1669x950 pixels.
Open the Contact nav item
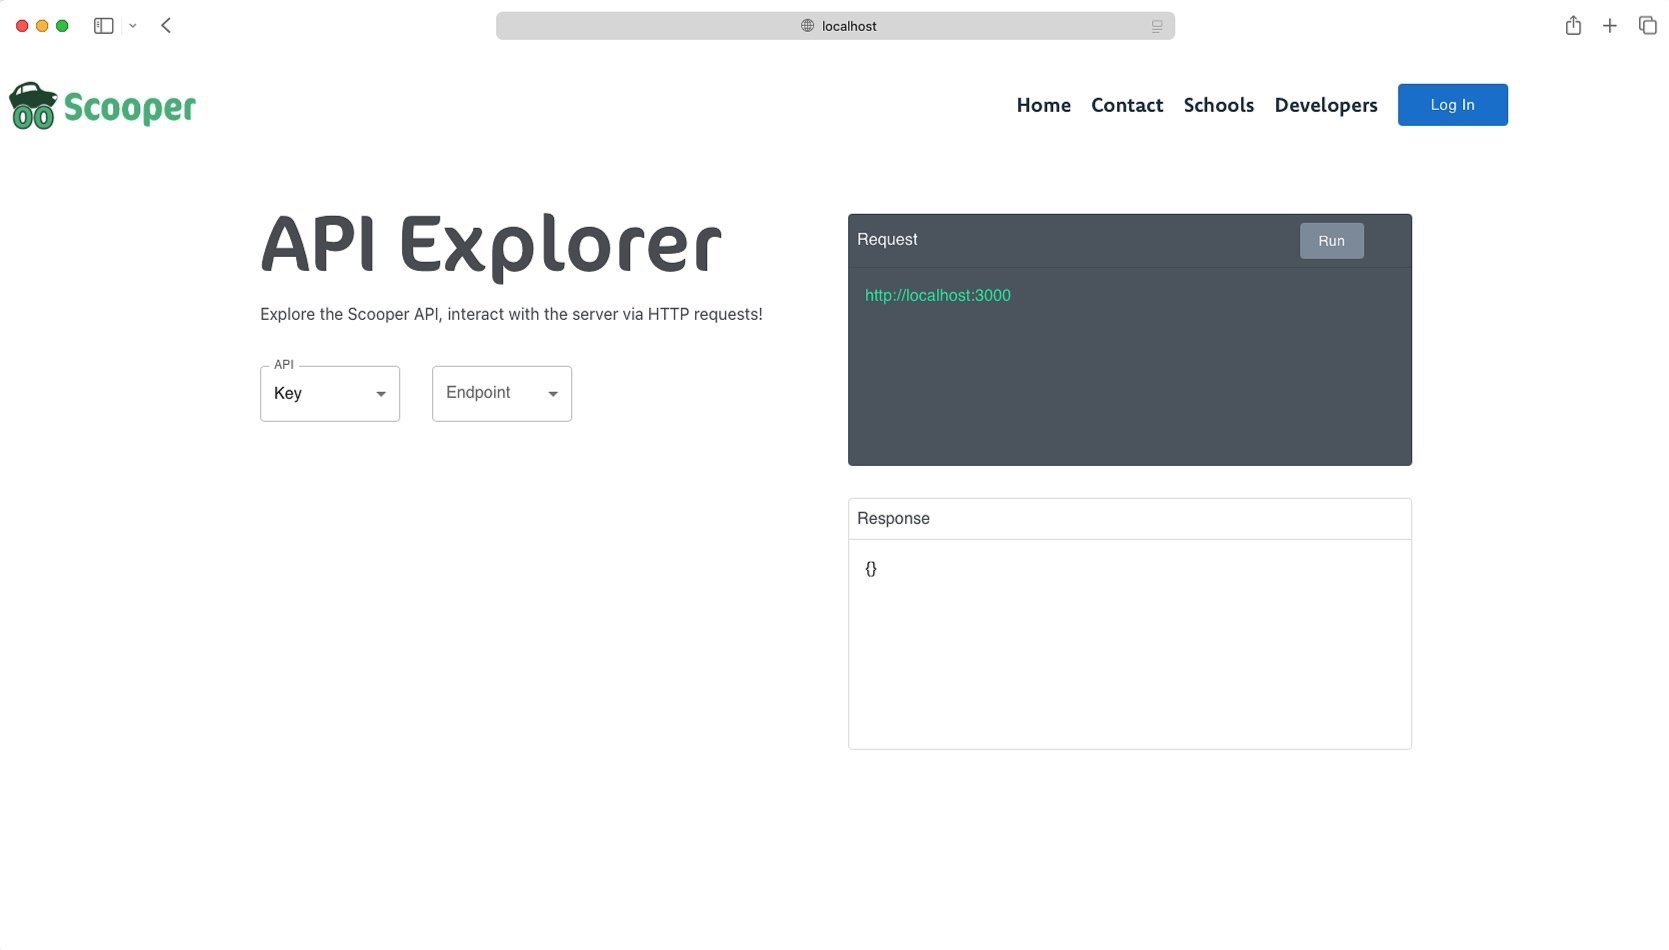tap(1127, 105)
